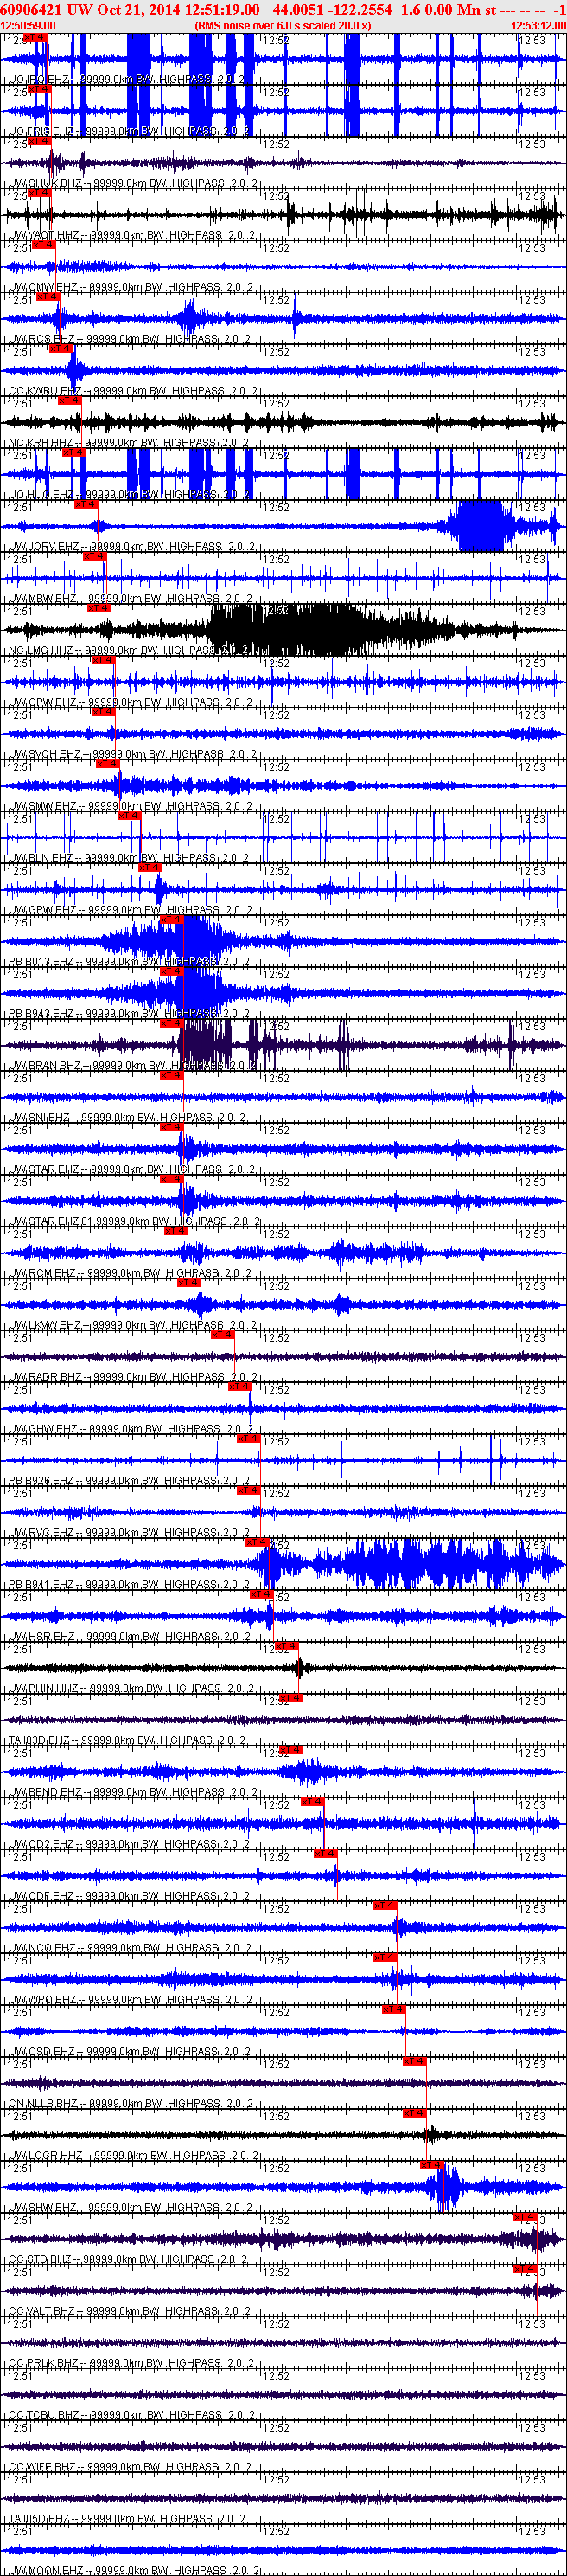Select the CC.TCBU.BHZ station label
The height and width of the screenshot is (2576, 567).
tap(44, 2416)
